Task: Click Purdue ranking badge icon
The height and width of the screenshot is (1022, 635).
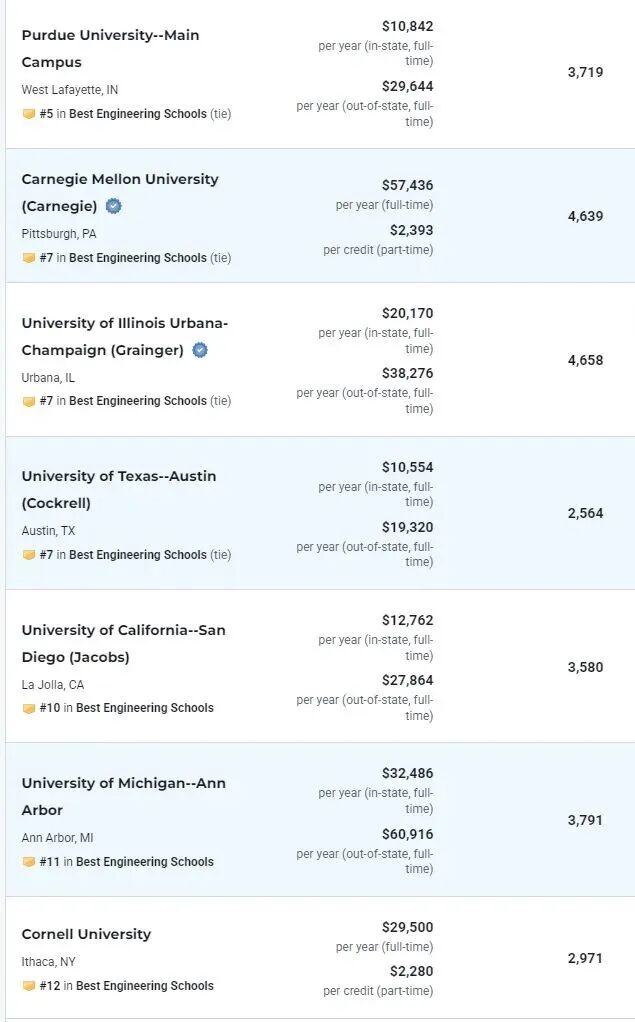Action: (x=29, y=114)
